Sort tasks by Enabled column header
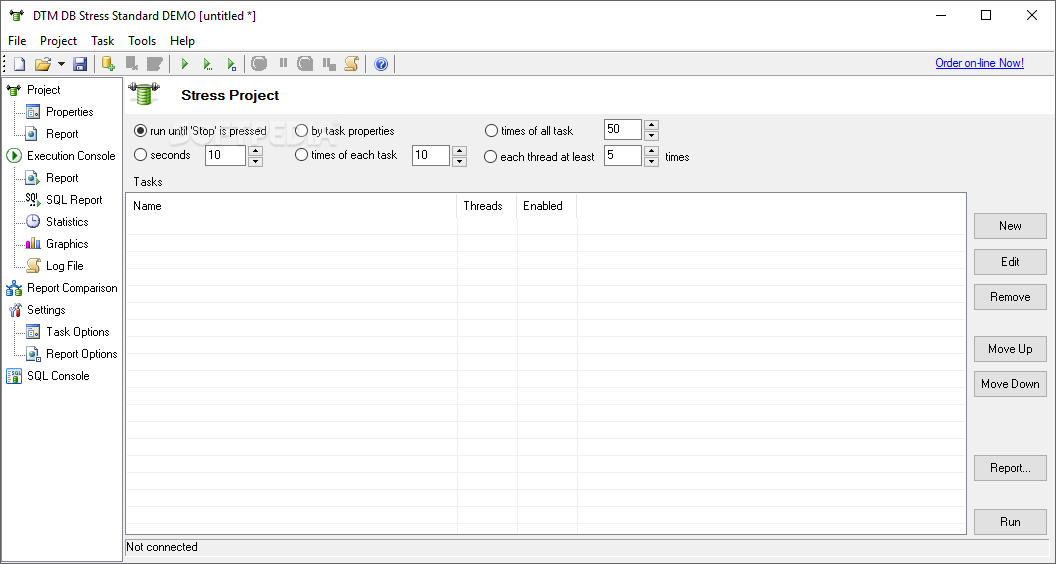1056x564 pixels. [x=547, y=206]
